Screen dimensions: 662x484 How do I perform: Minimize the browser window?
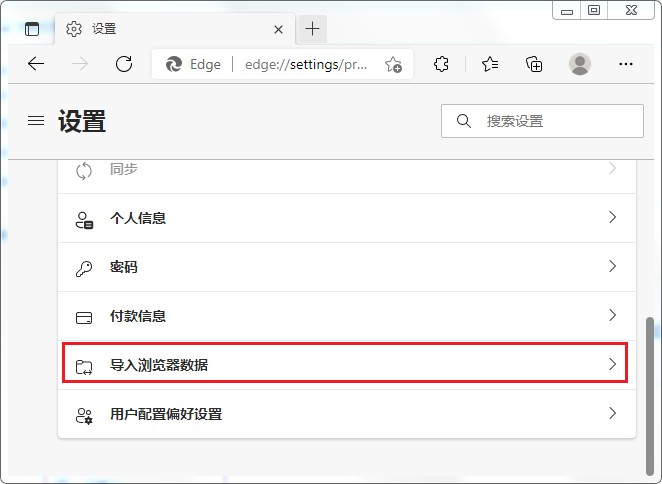[567, 10]
